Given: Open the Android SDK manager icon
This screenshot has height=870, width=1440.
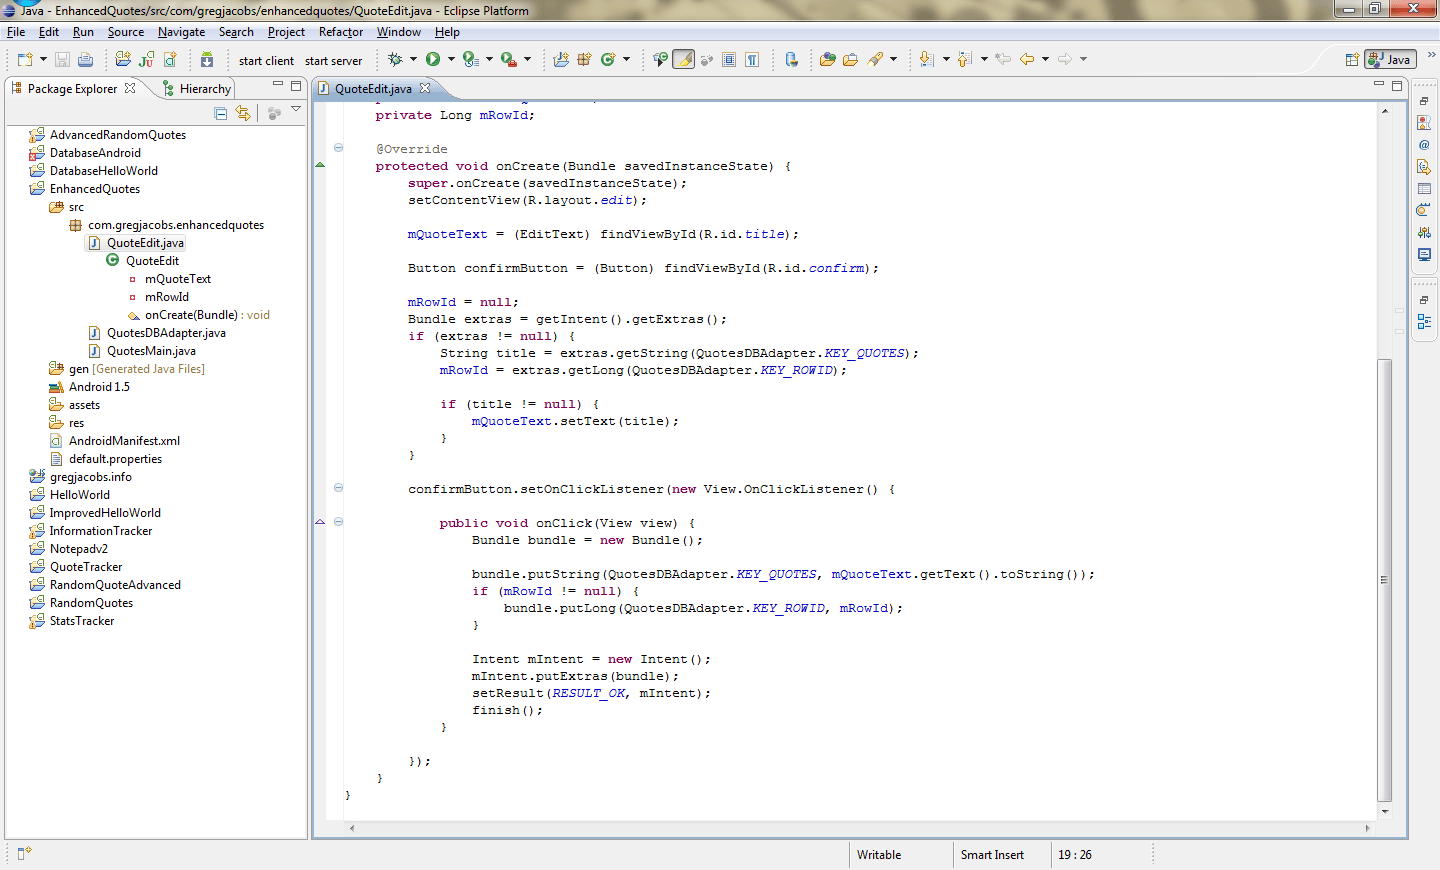Looking at the screenshot, I should click(x=207, y=60).
